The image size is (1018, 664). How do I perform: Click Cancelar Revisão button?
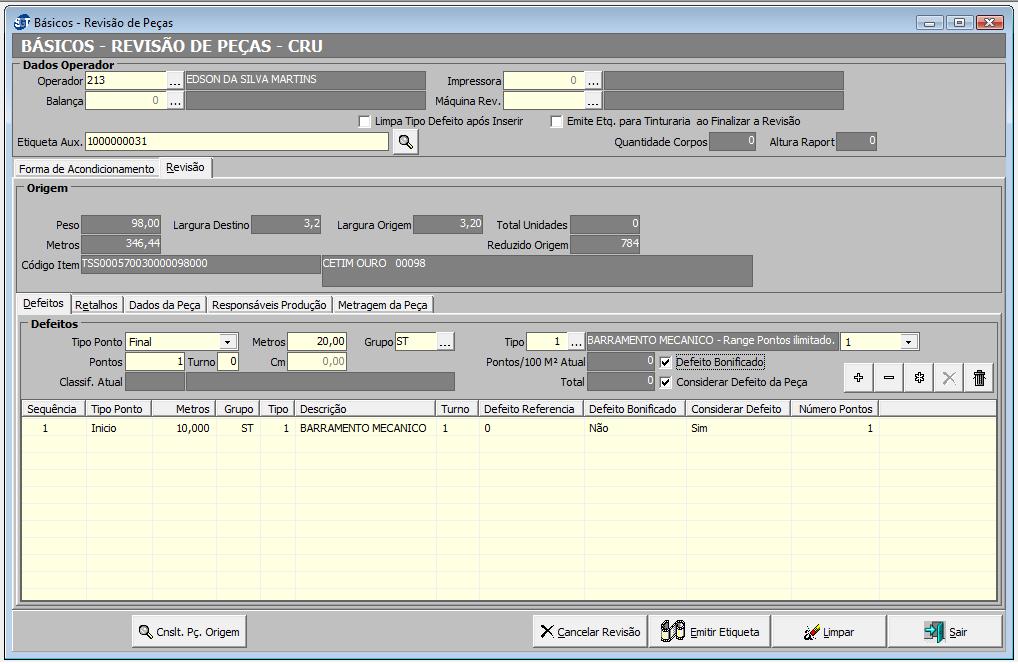(x=590, y=632)
